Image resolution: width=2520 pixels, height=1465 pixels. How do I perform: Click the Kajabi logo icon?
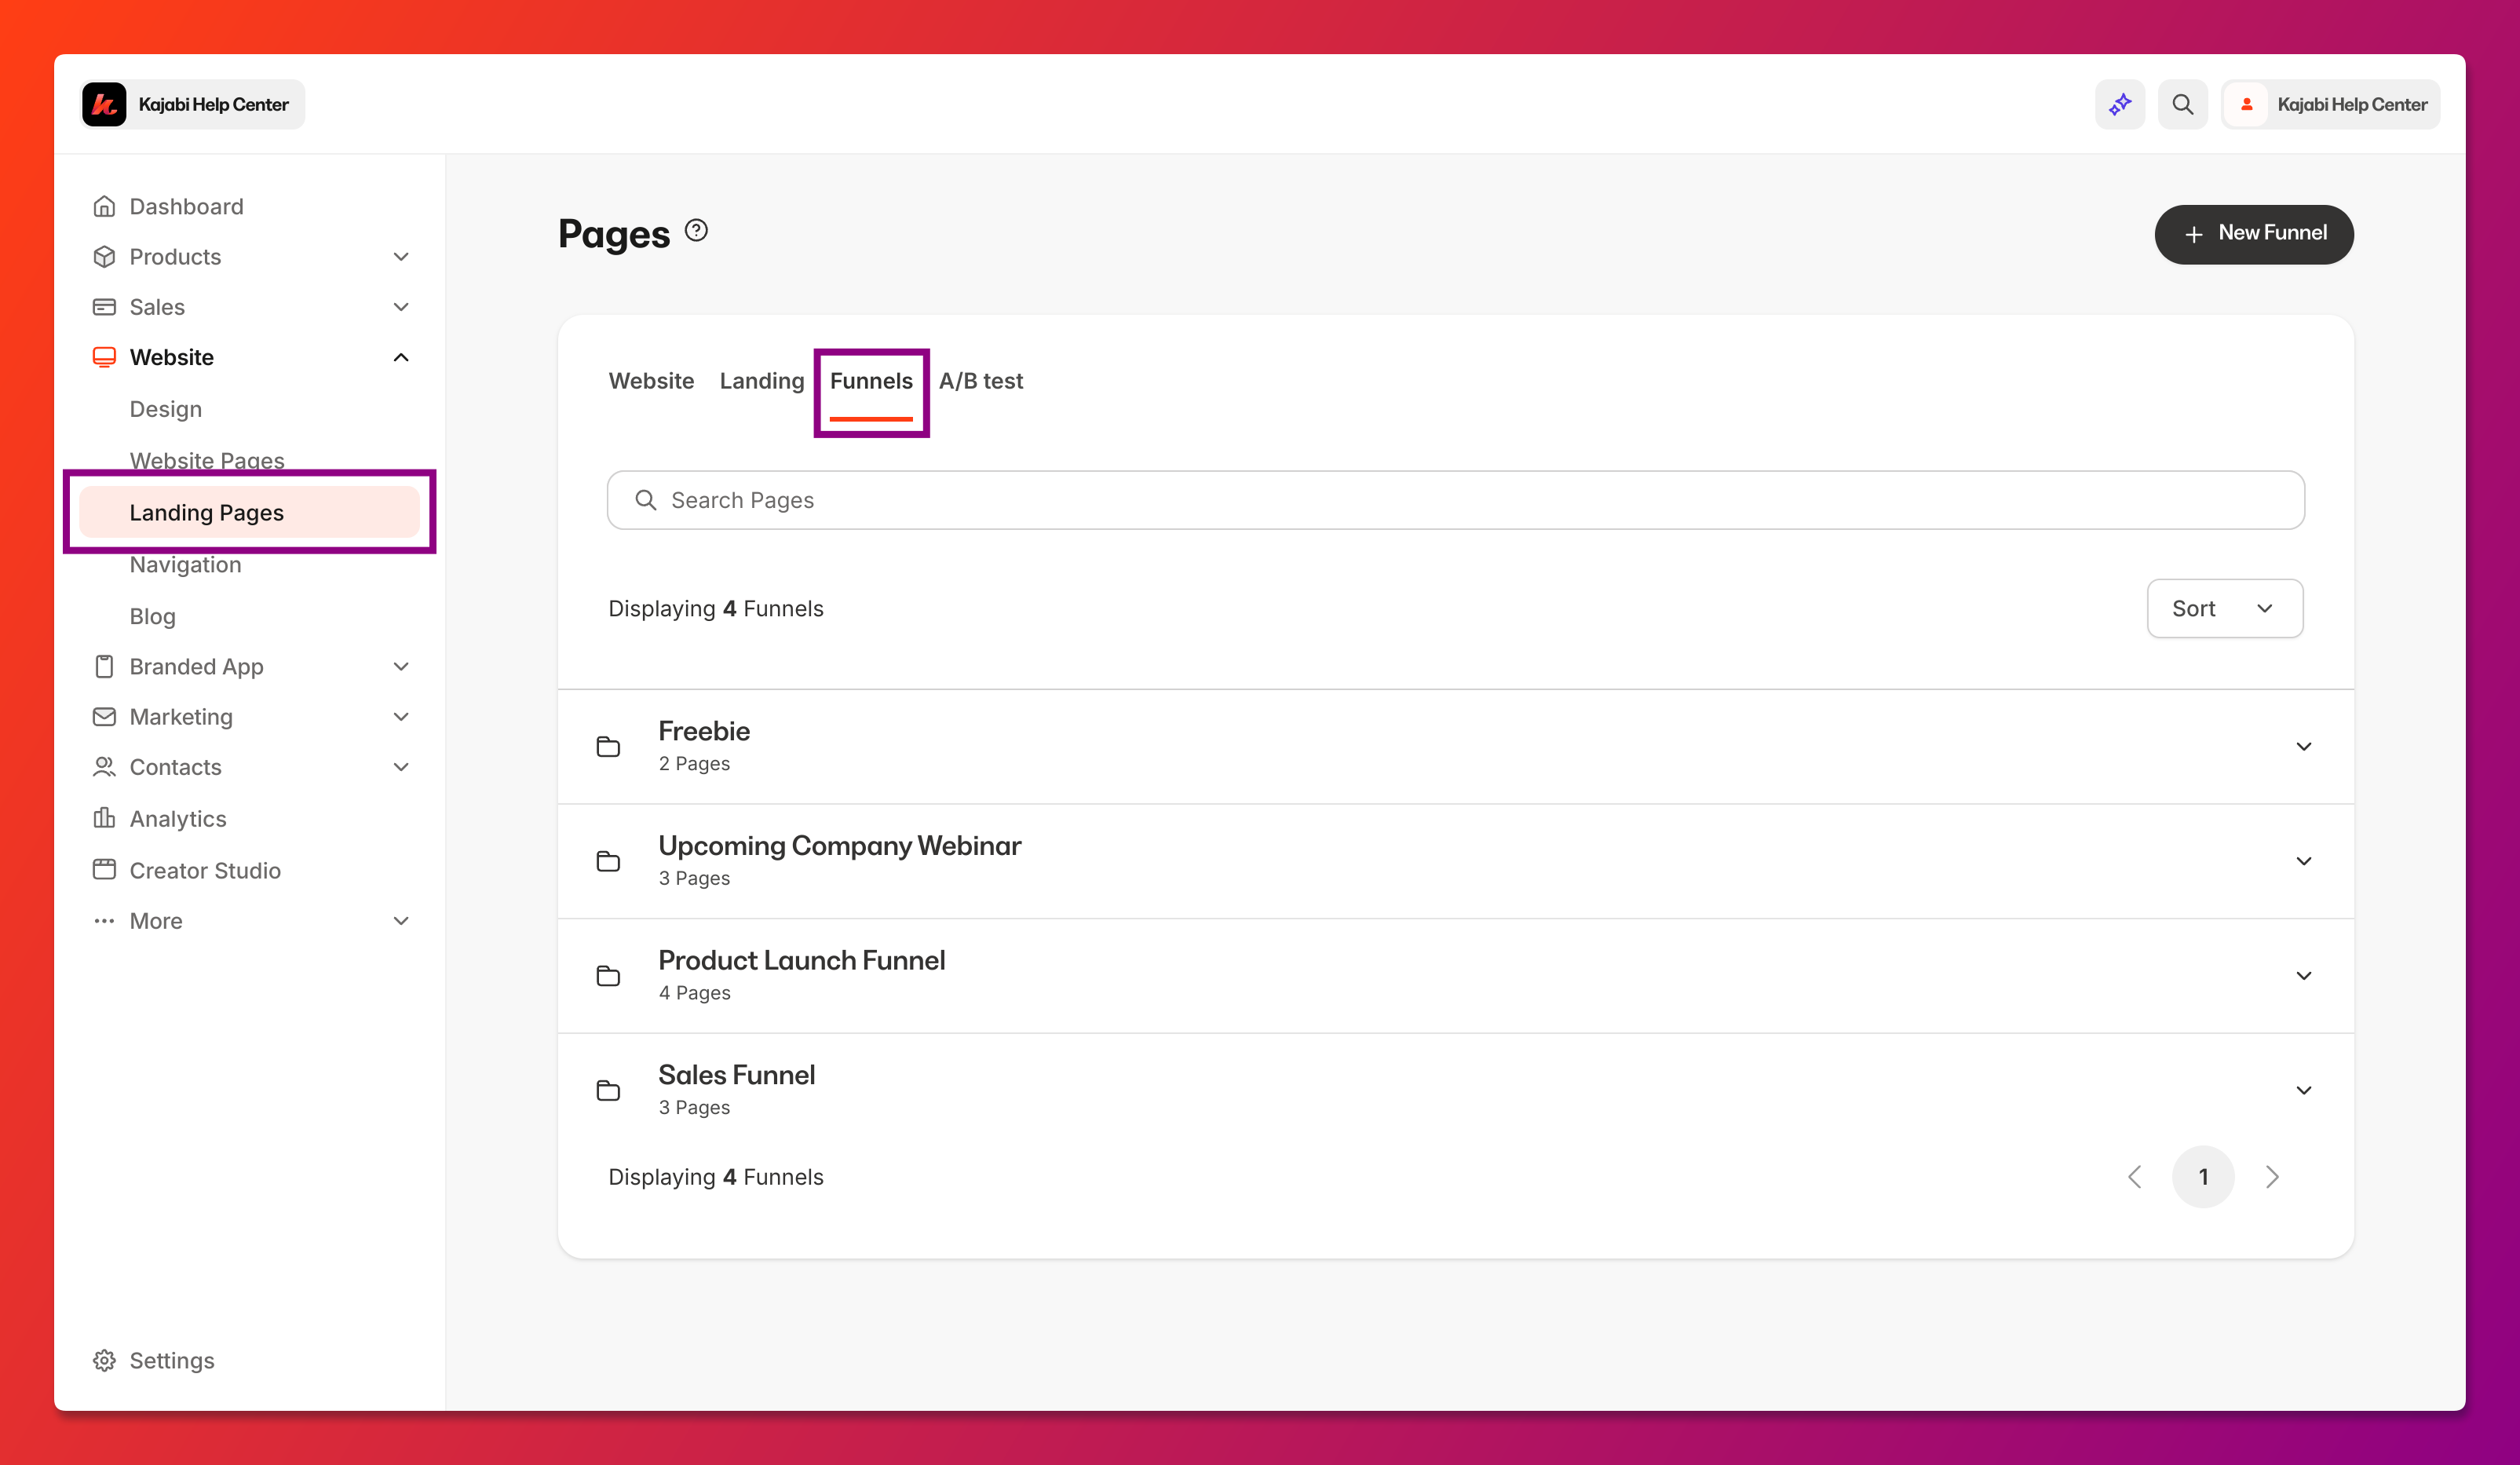(104, 104)
